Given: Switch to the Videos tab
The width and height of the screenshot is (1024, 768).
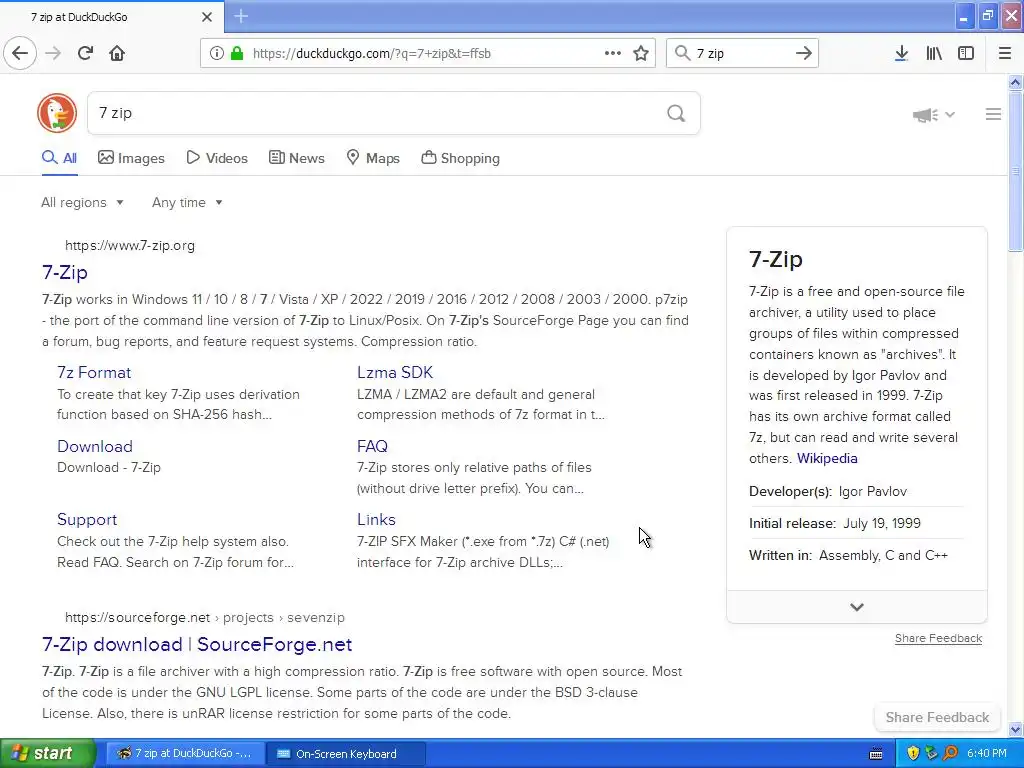Looking at the screenshot, I should (x=217, y=158).
